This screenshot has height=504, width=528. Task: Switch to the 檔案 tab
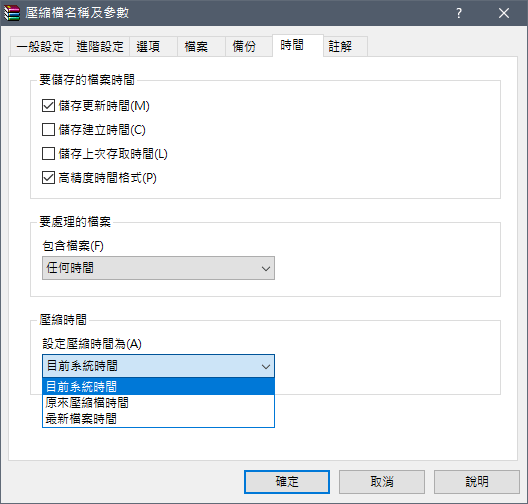[201, 46]
